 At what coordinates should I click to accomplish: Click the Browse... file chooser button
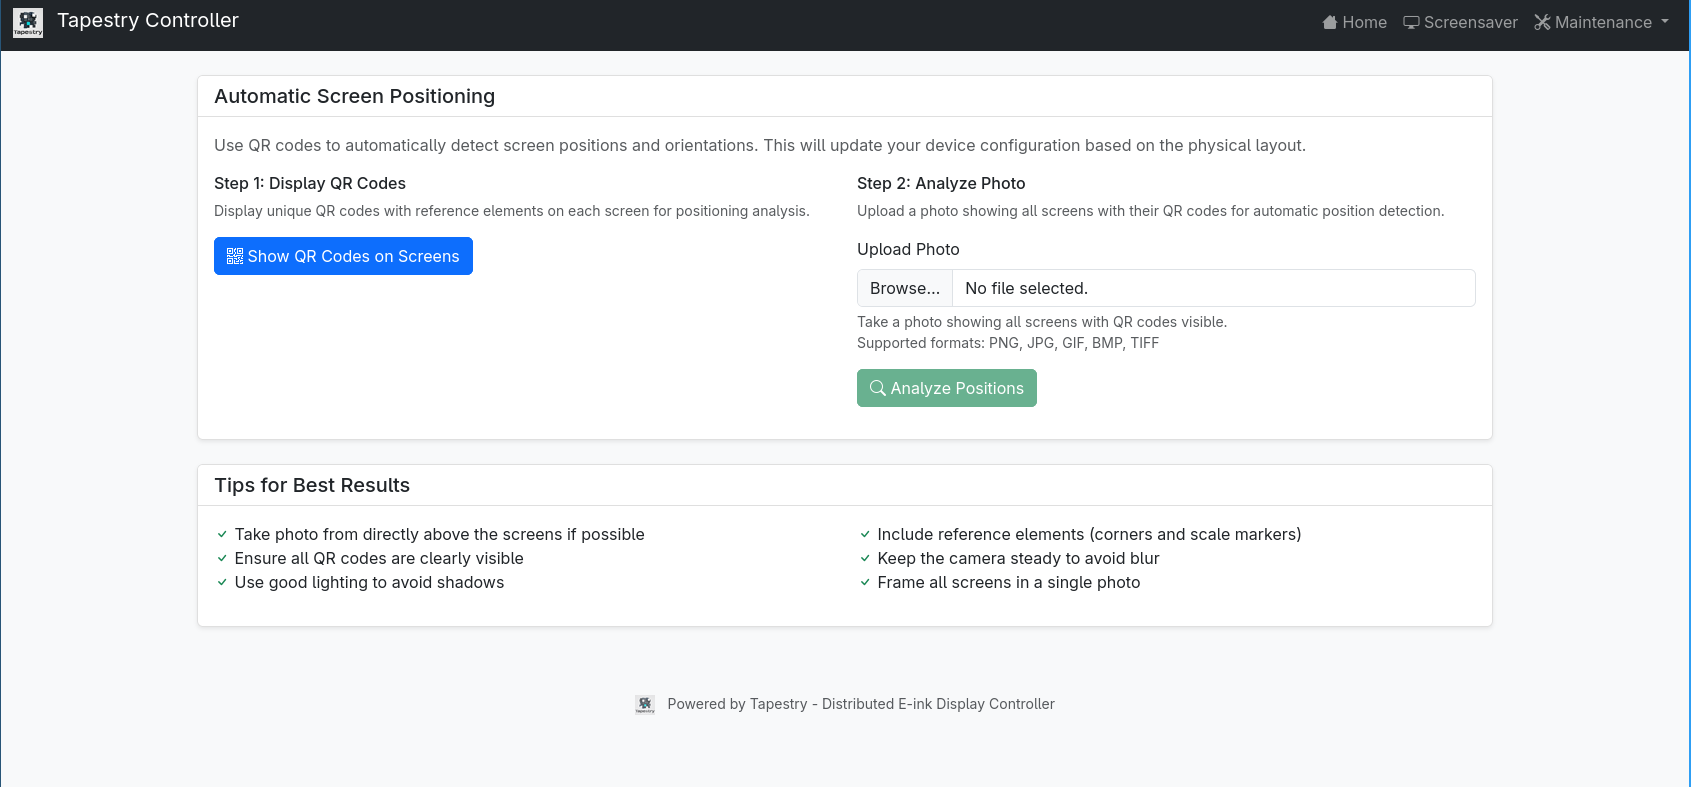(x=904, y=288)
